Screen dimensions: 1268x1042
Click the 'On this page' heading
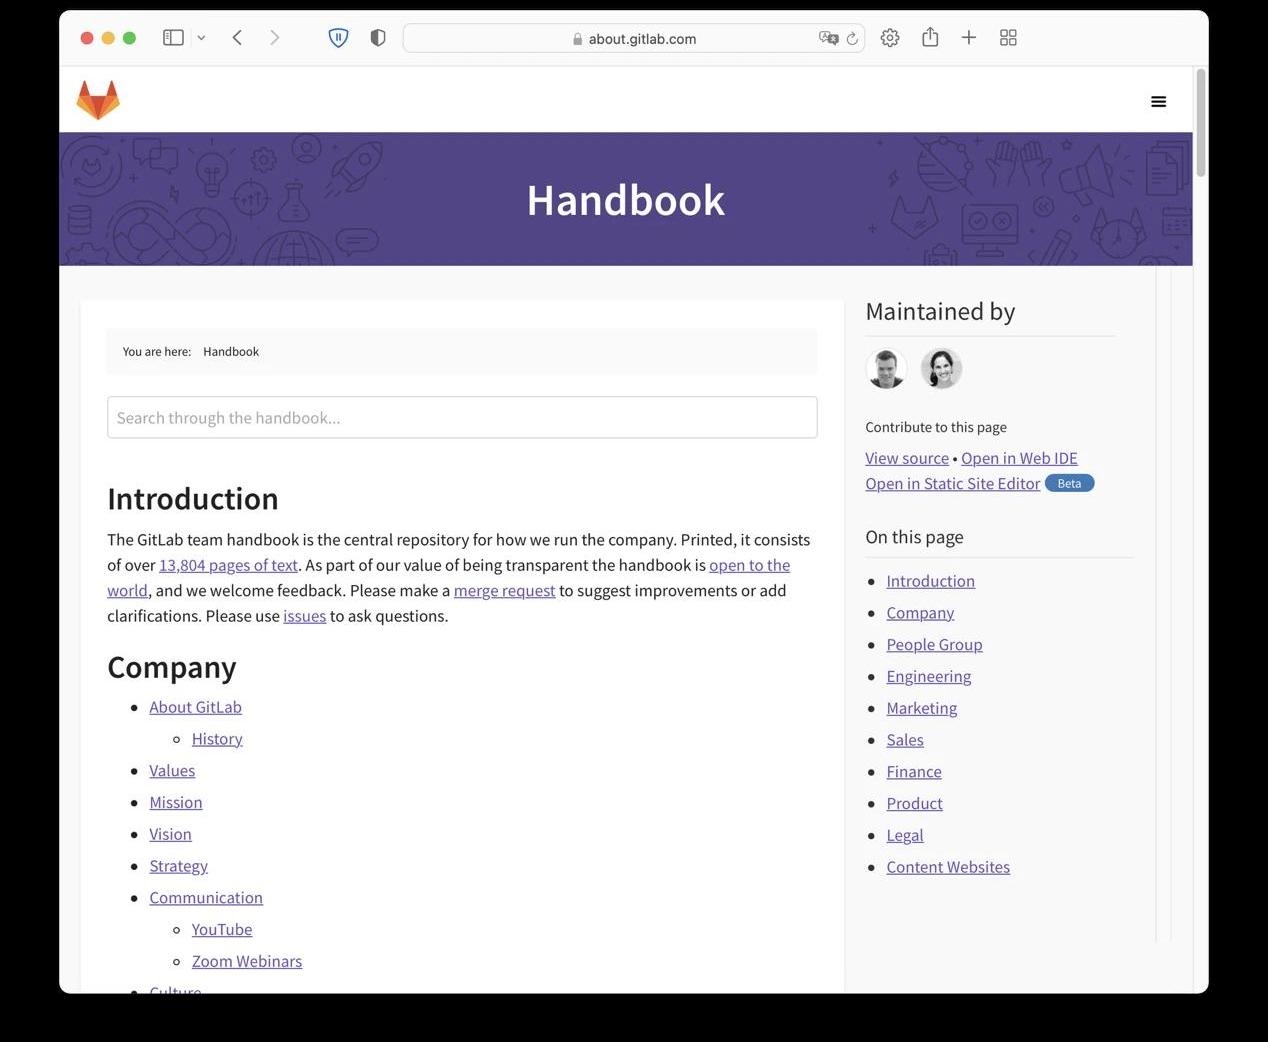(x=914, y=537)
